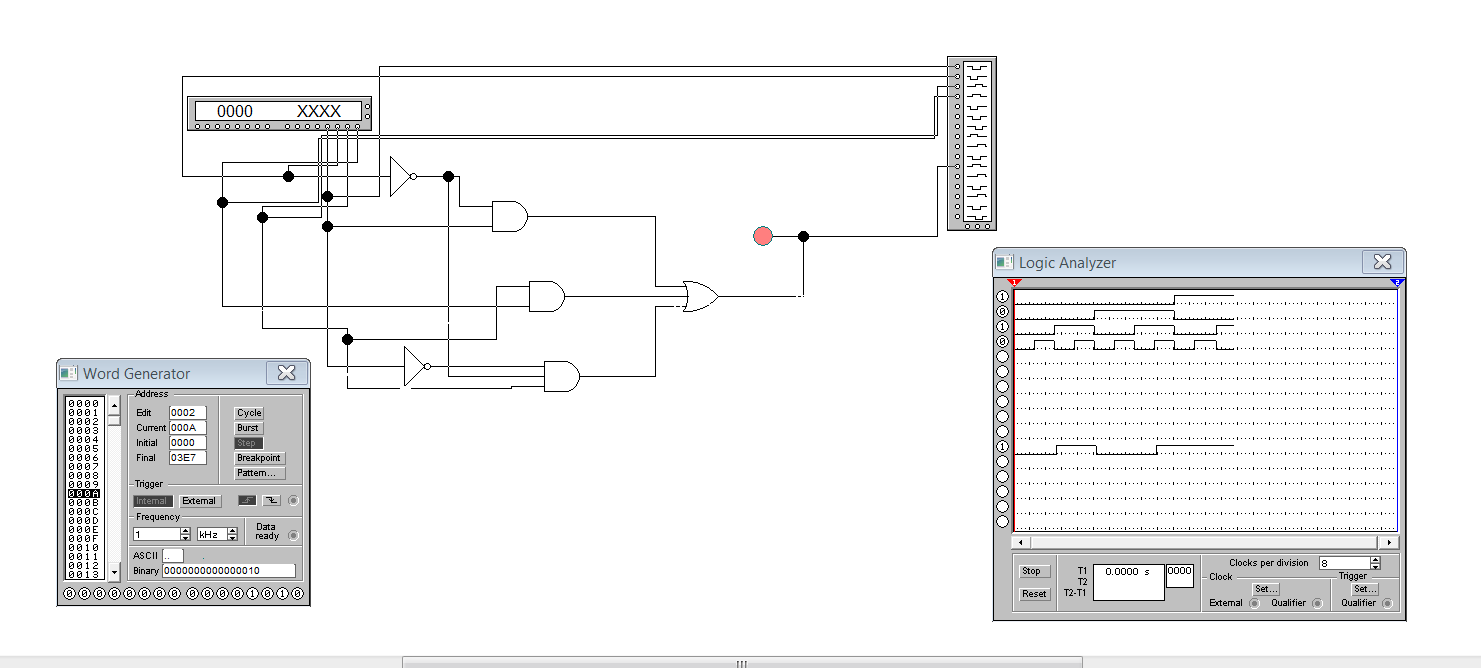Switch trigger to External mode
This screenshot has width=1481, height=668.
pos(199,501)
